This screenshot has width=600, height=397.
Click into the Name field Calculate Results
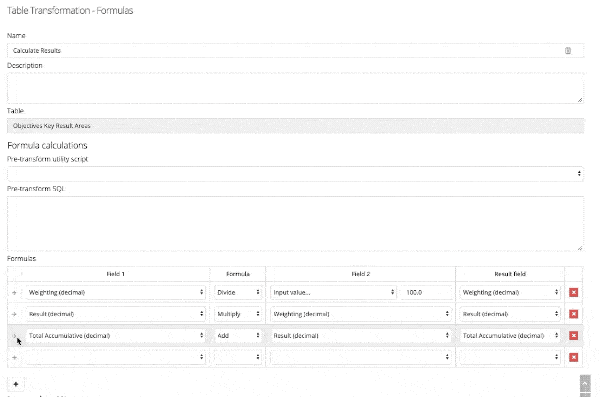click(295, 51)
